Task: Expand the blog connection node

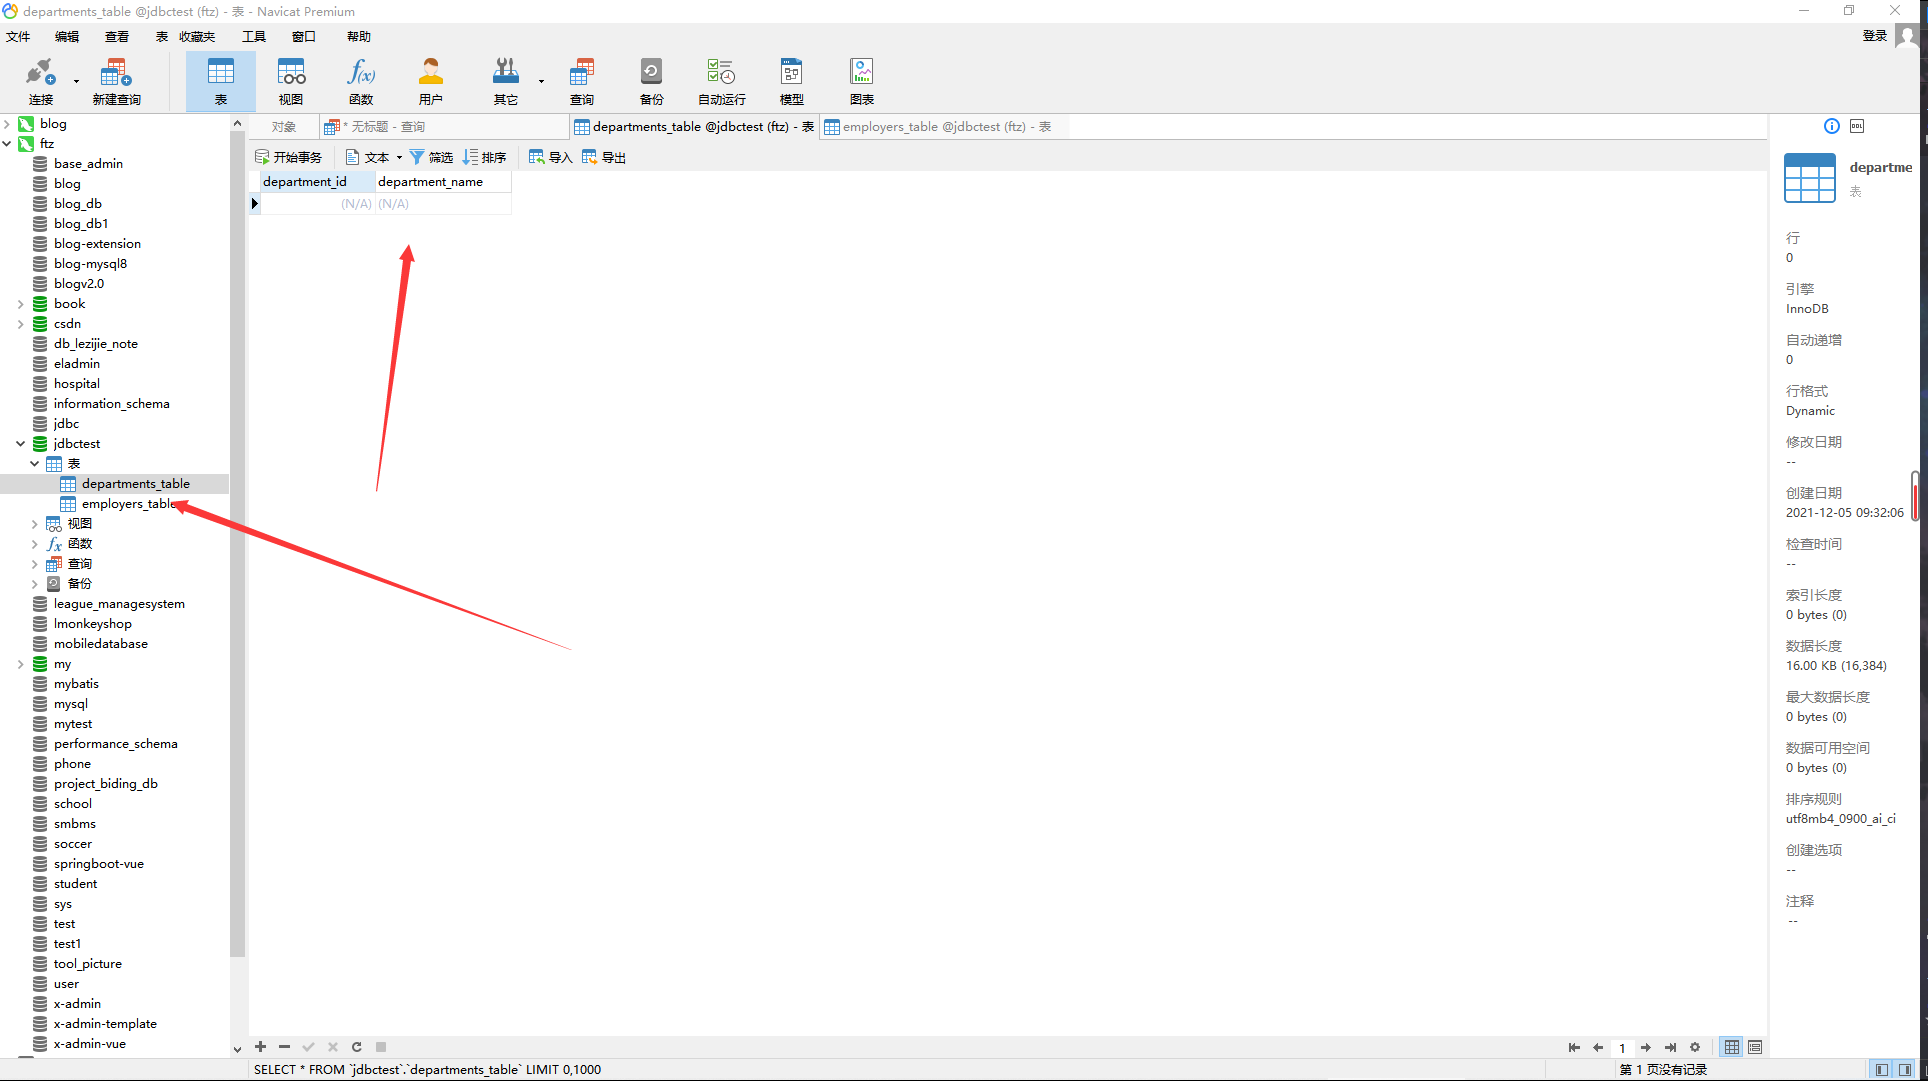Action: pos(7,124)
